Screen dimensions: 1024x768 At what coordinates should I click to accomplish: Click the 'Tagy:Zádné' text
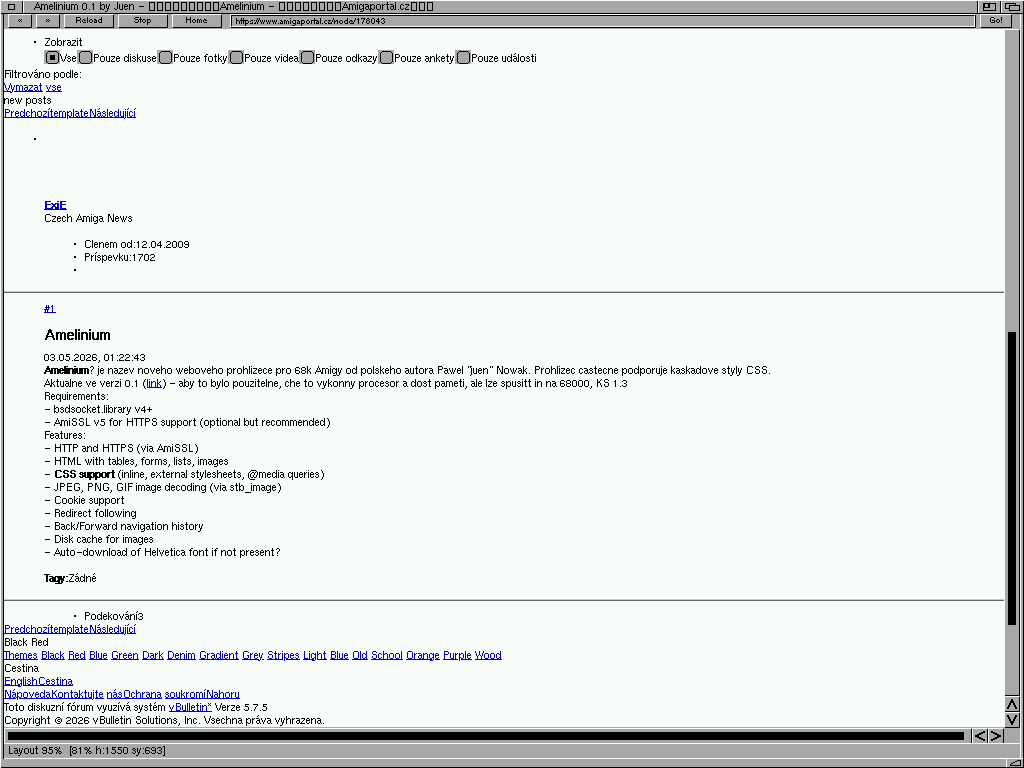pos(71,578)
